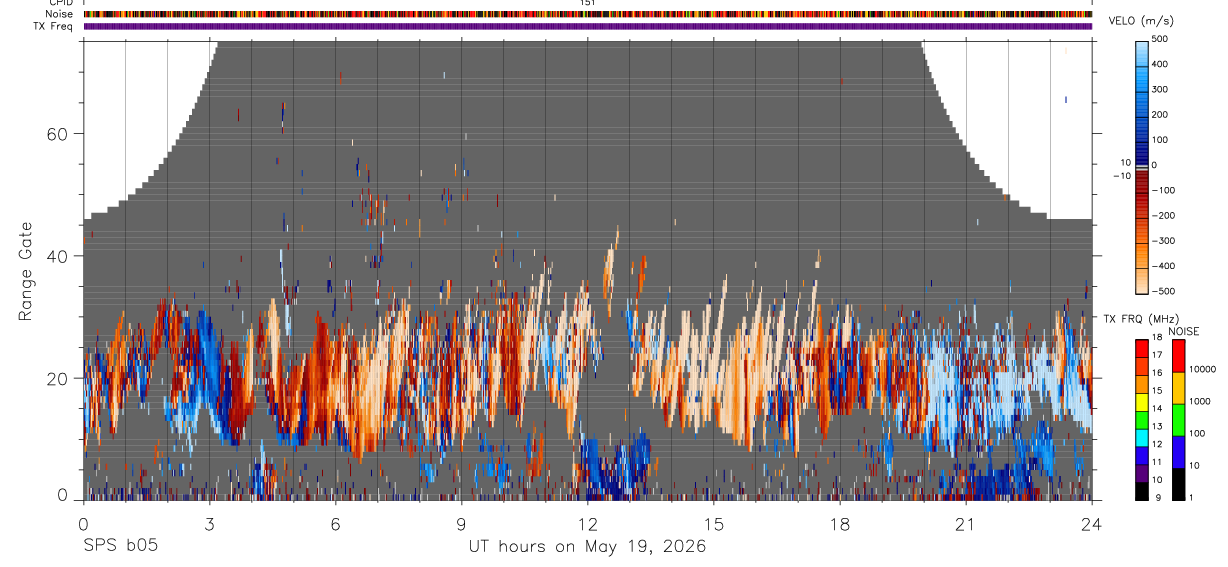Screen dimensions: 1228x567
Task: Click the cyan swatch in TX FRQ legend
Action: click(x=1142, y=437)
